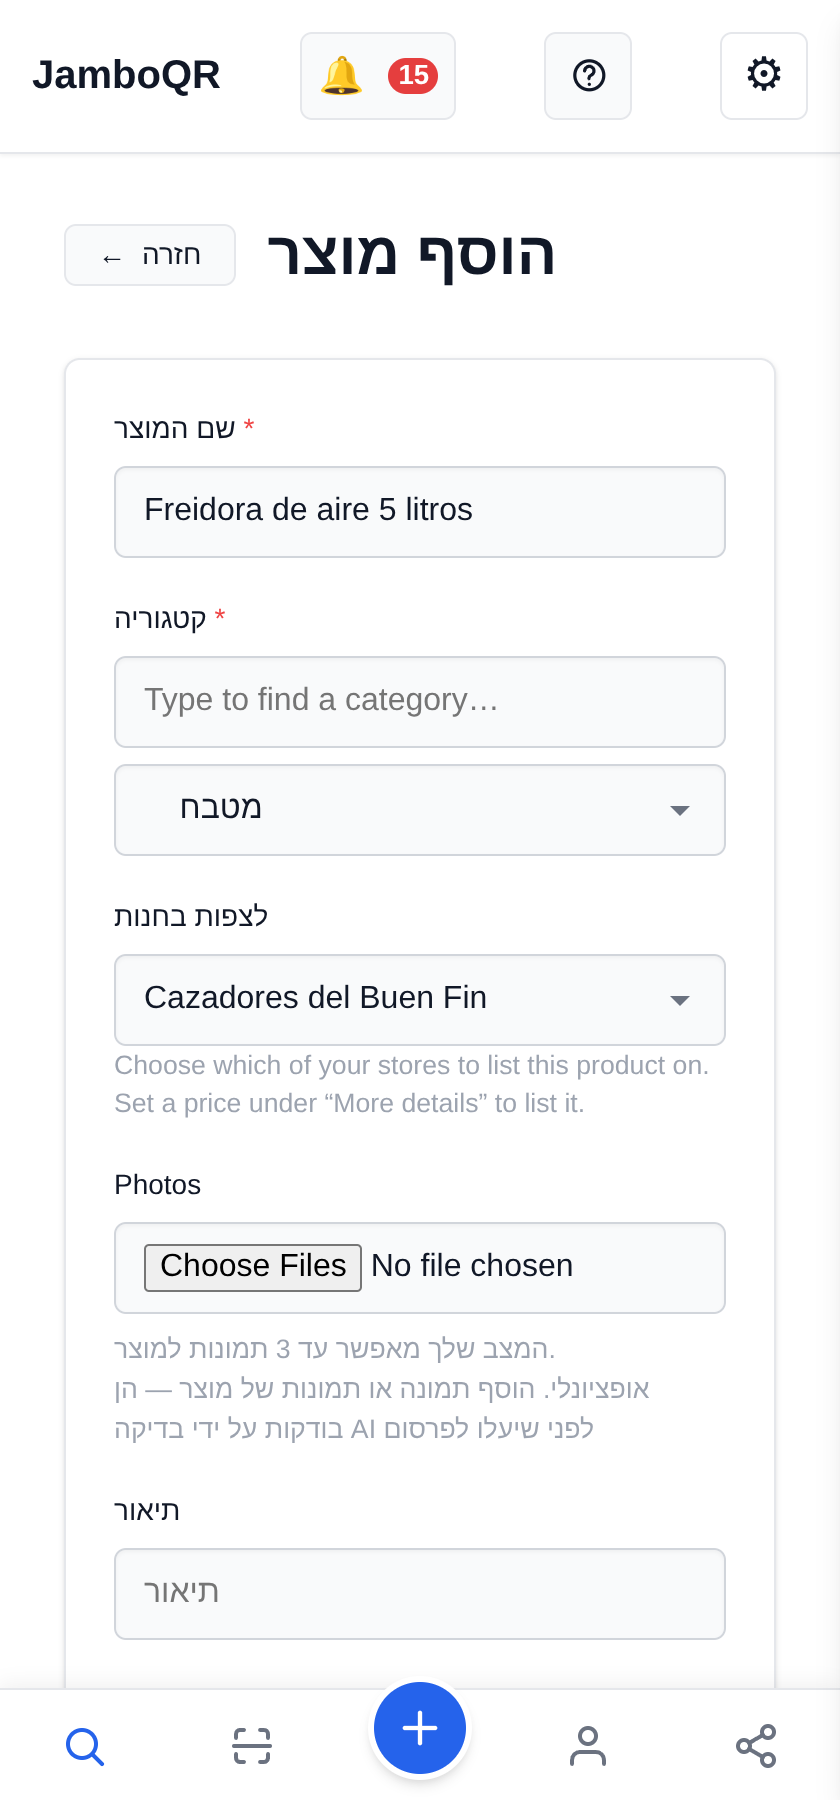Expand the מטבח category dropdown
Screen dimensions: 840x1800
pos(420,810)
